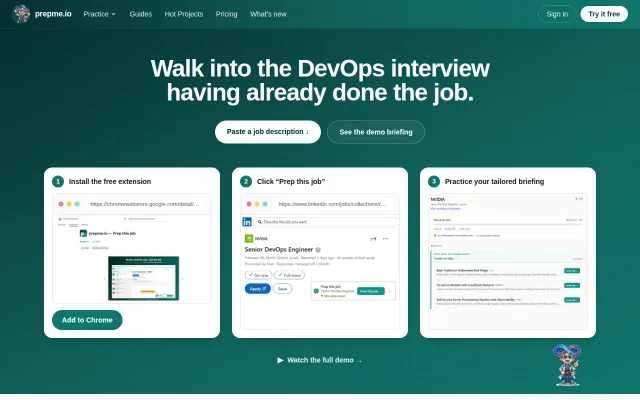This screenshot has height=400, width=640.
Task: Click the share arrow icon on NVIDIA job
Action: 373,239
